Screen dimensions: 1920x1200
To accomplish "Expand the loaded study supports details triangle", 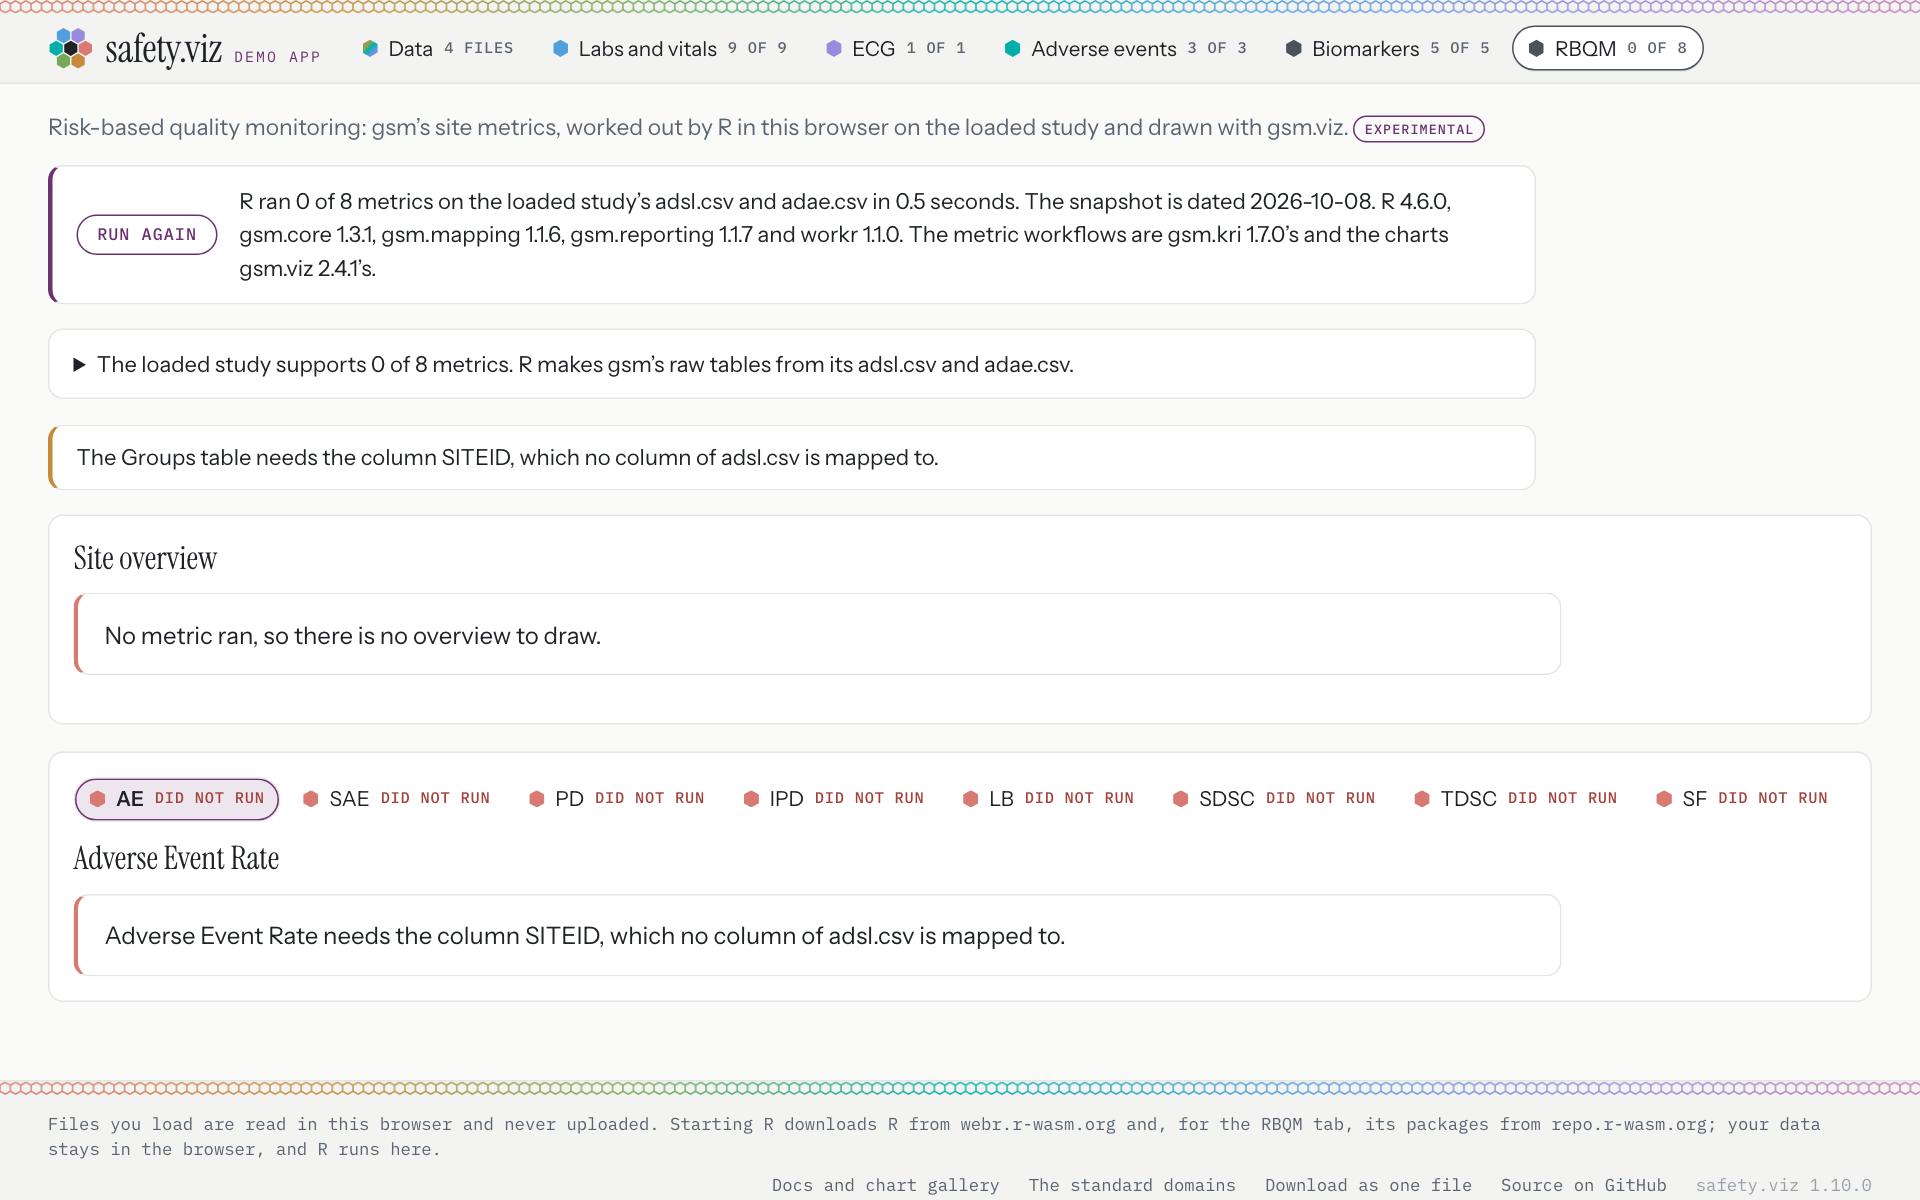I will (79, 365).
